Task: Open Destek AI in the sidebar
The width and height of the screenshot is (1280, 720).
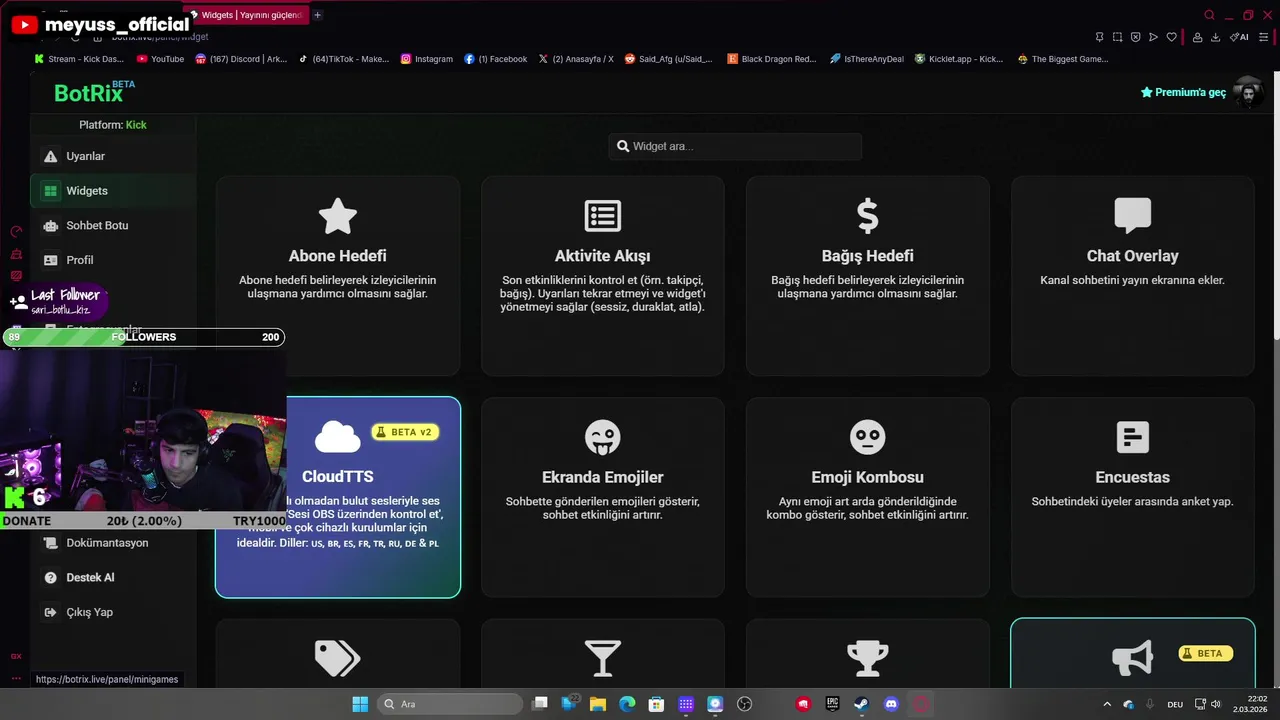Action: (x=113, y=578)
